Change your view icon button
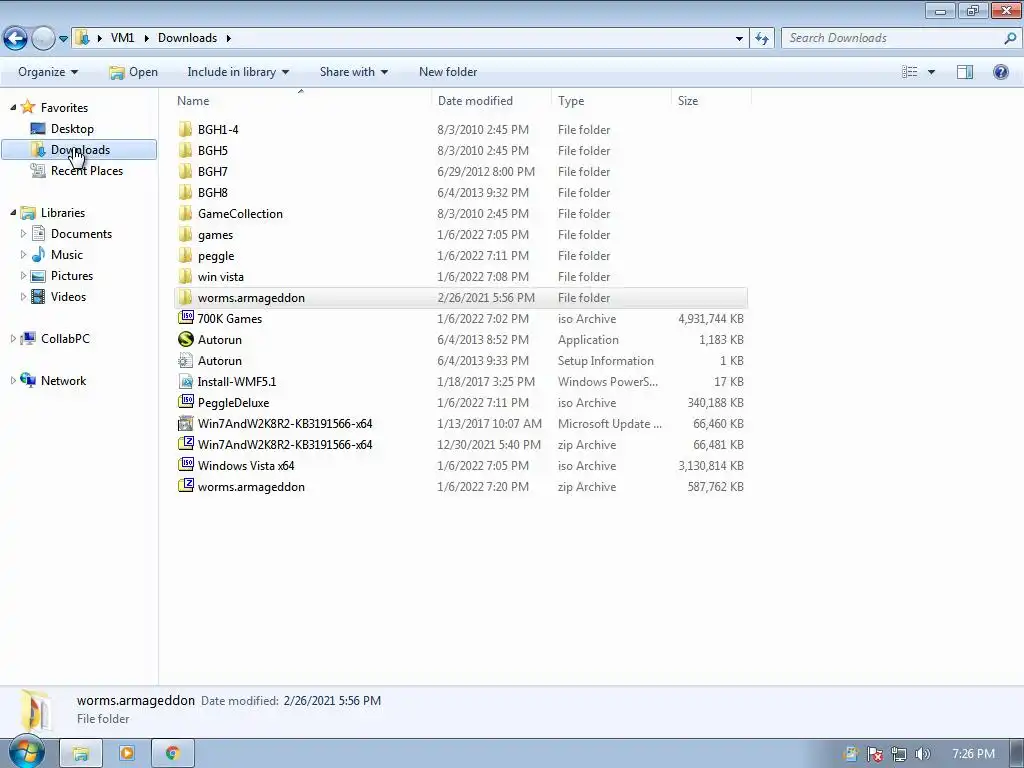The width and height of the screenshot is (1024, 768). (x=909, y=72)
